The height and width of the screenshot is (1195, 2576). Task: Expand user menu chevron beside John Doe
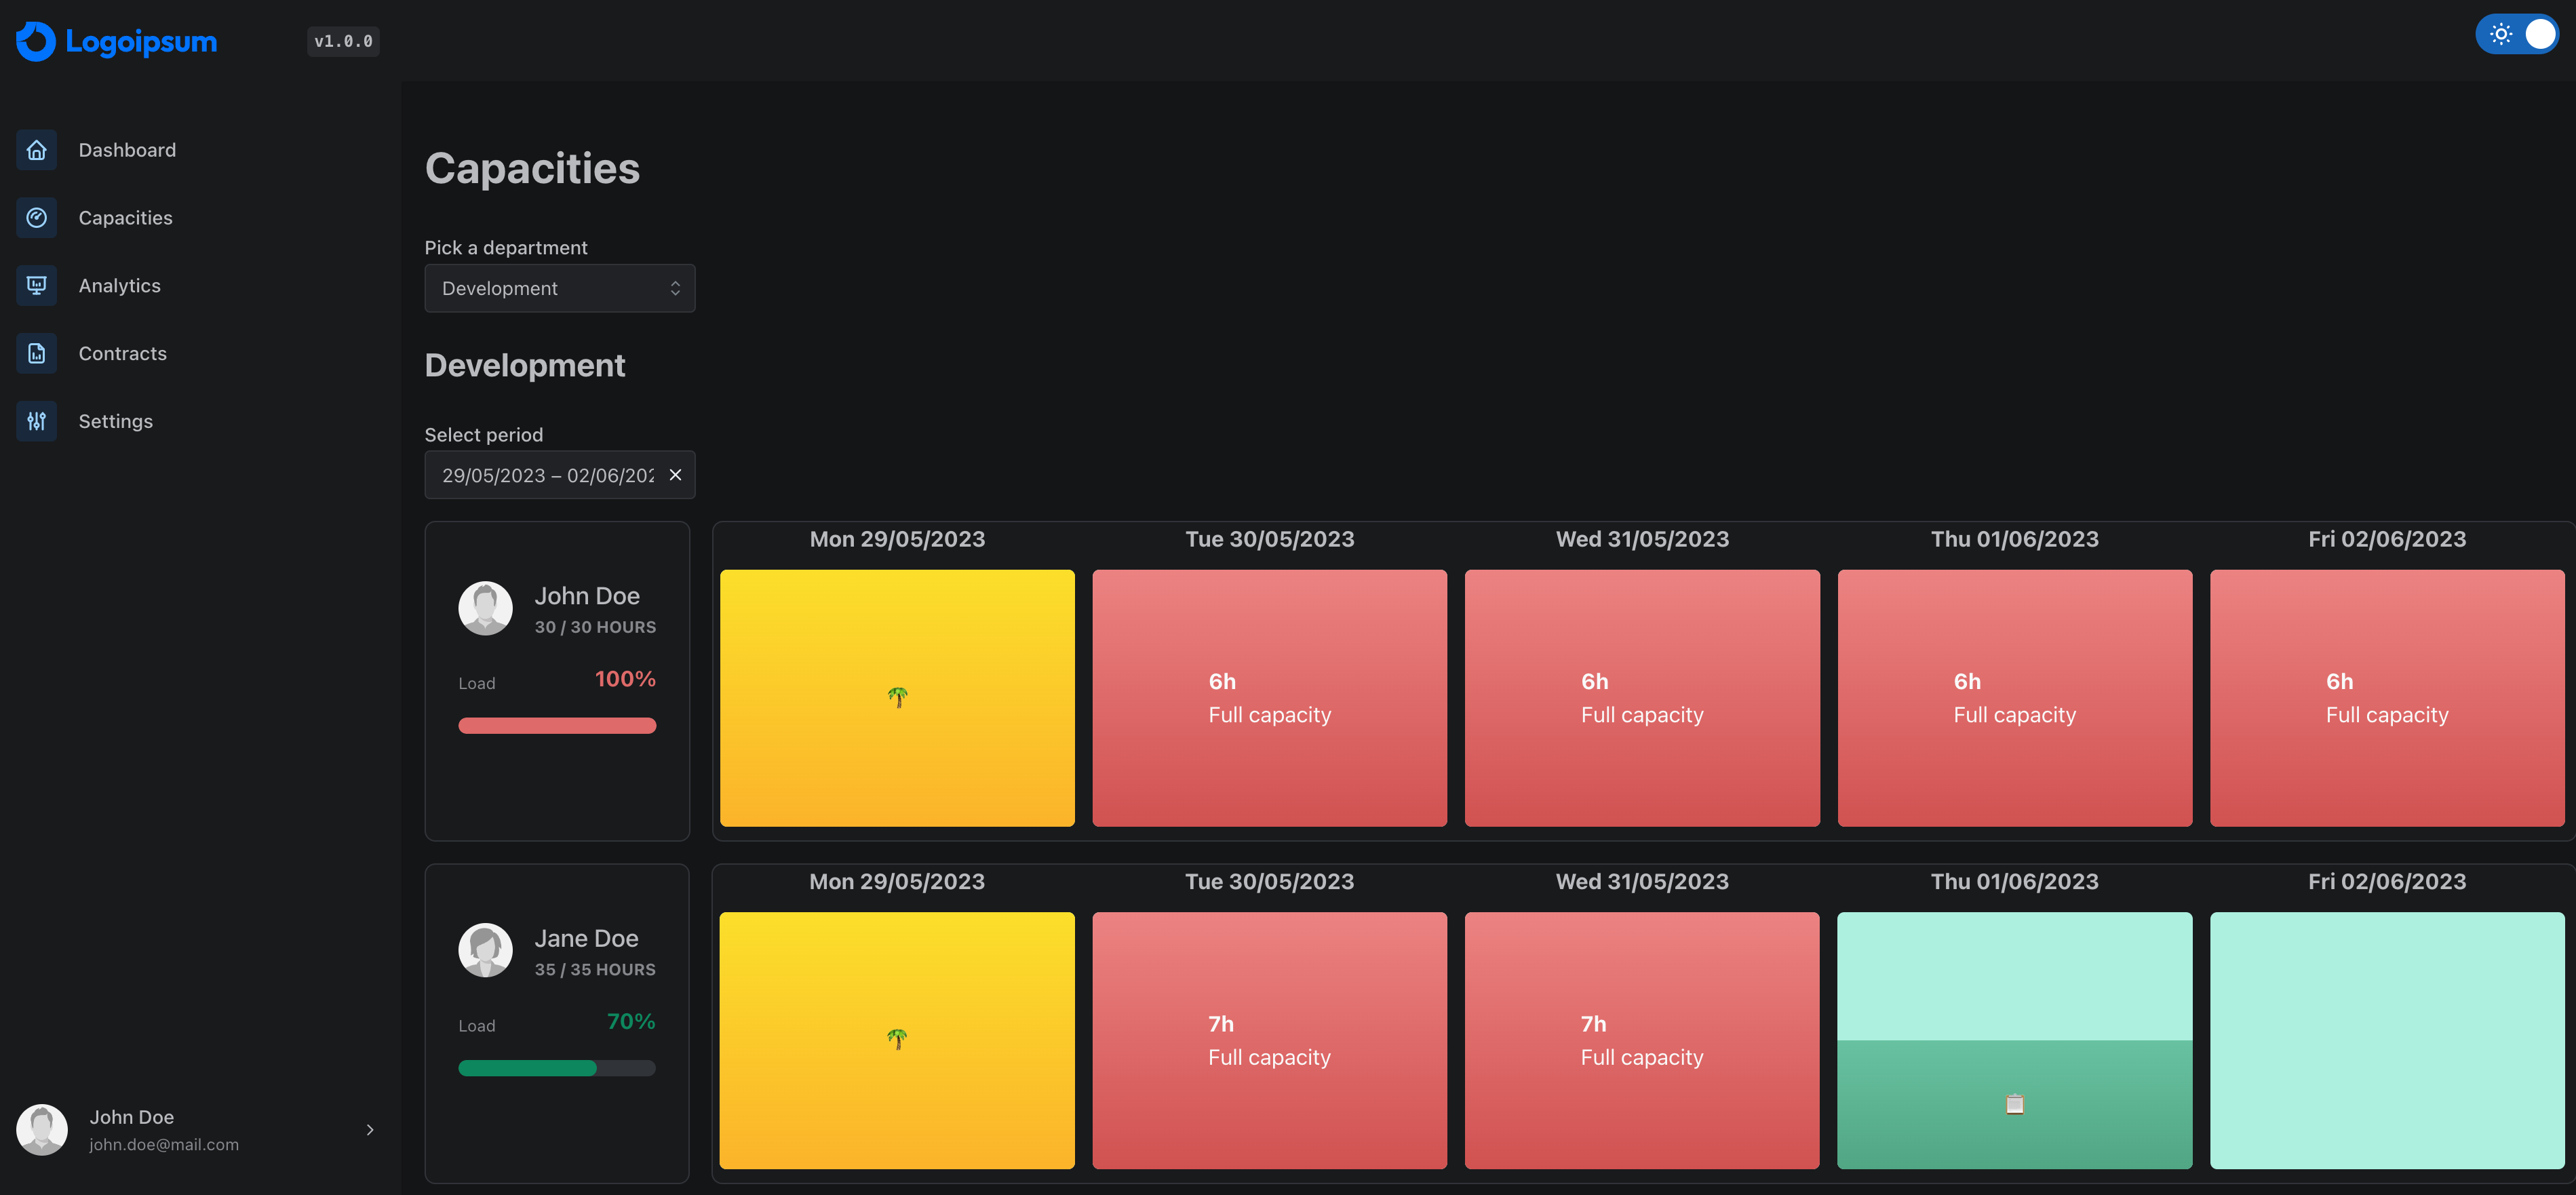[370, 1130]
